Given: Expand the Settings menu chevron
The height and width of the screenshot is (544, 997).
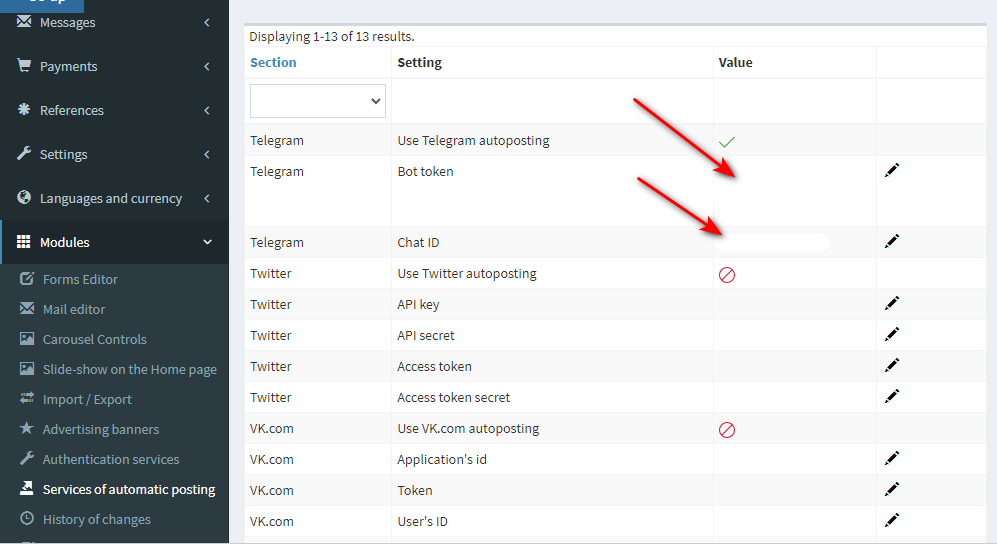Looking at the screenshot, I should (207, 154).
